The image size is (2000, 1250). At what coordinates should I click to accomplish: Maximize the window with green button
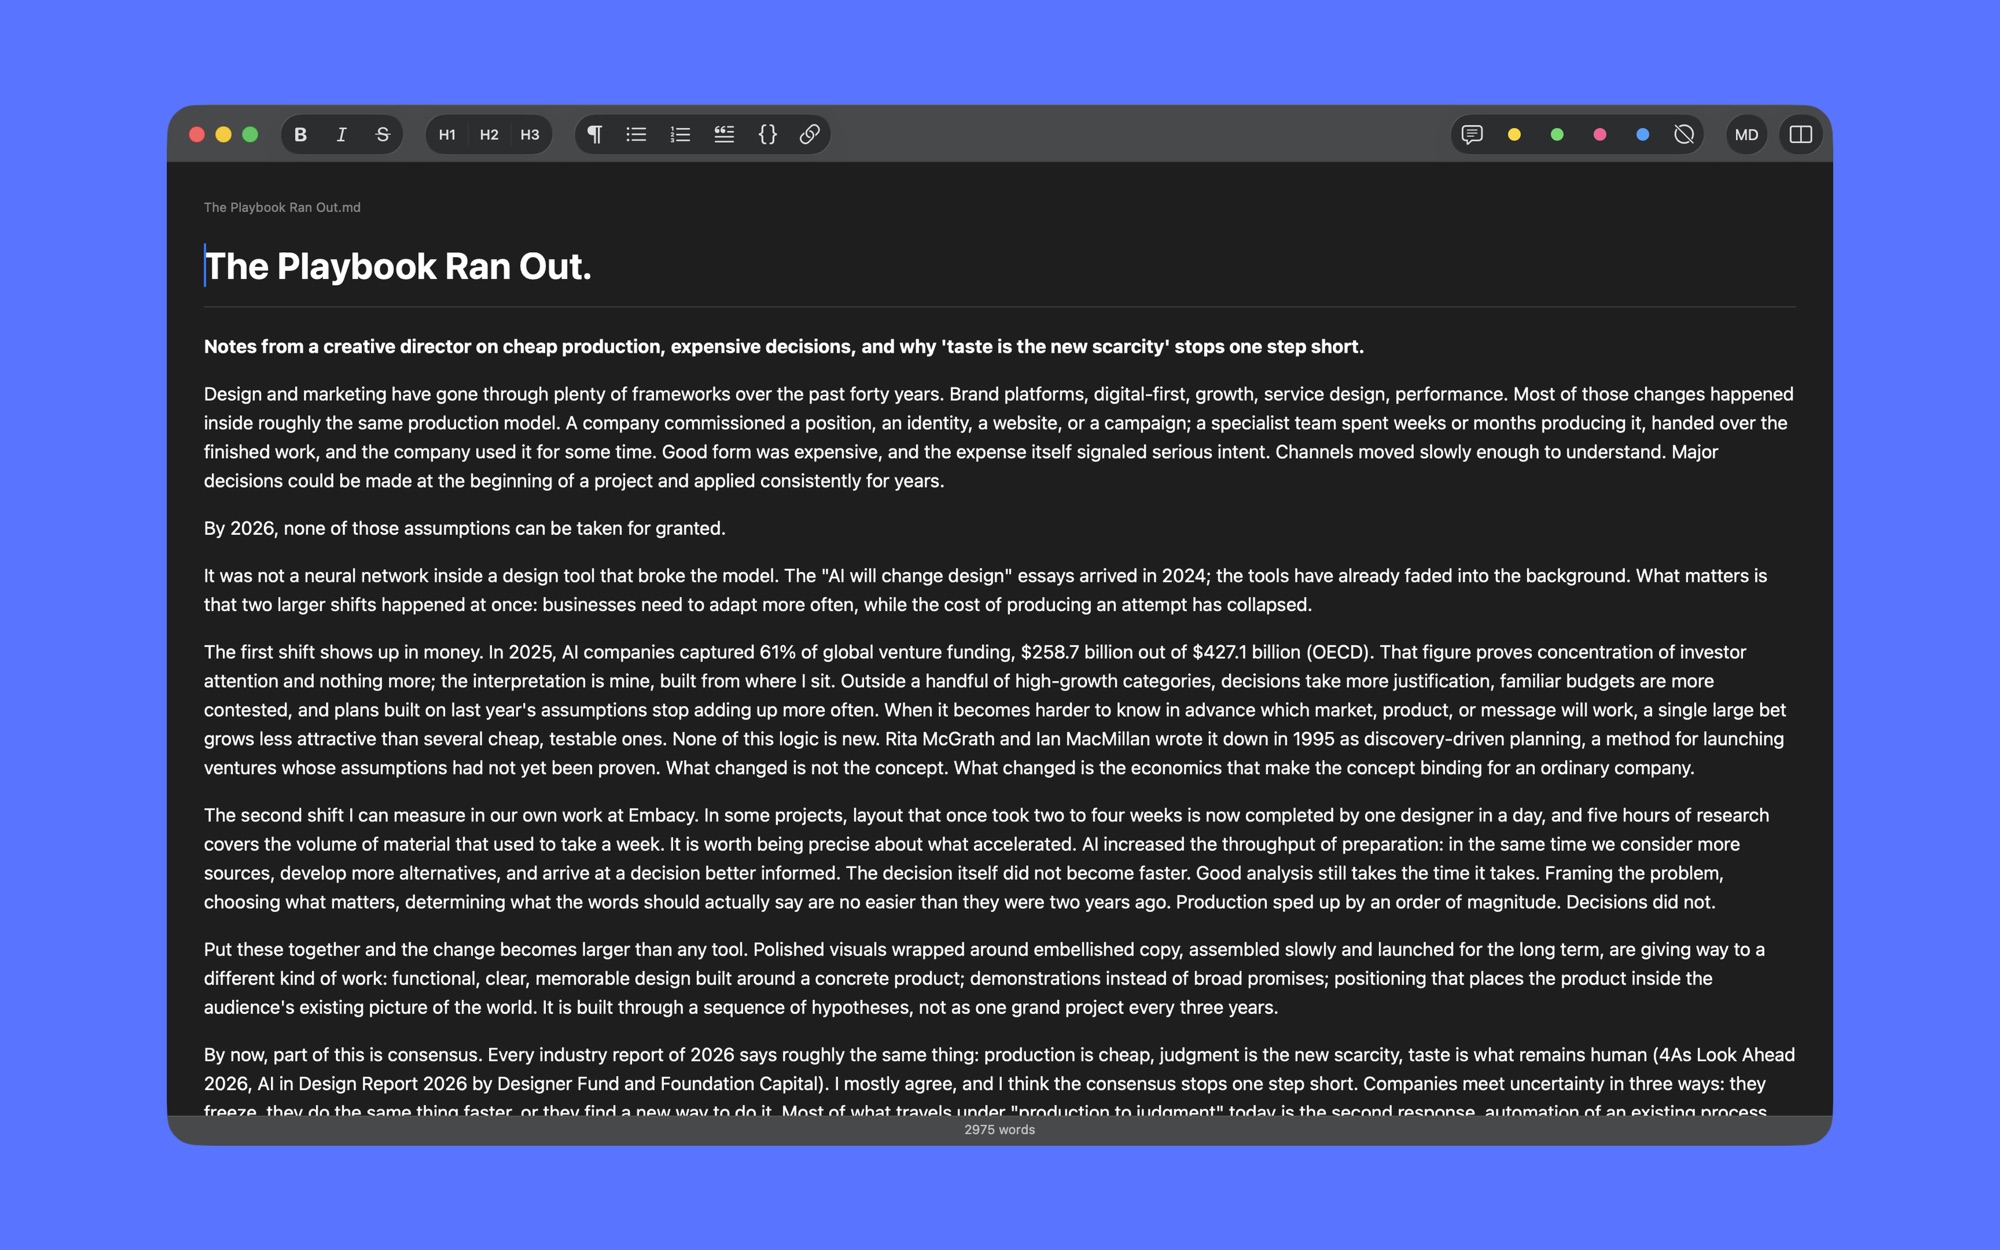[250, 134]
